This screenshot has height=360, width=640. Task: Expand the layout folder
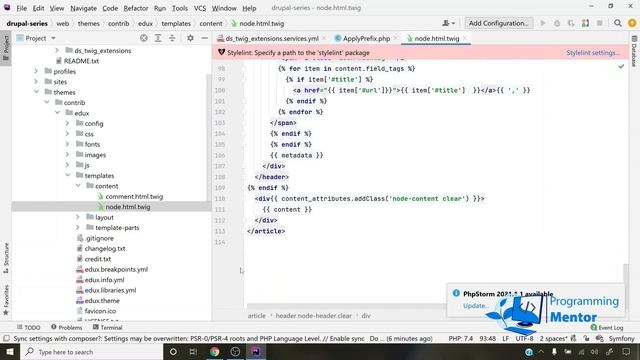tap(78, 217)
